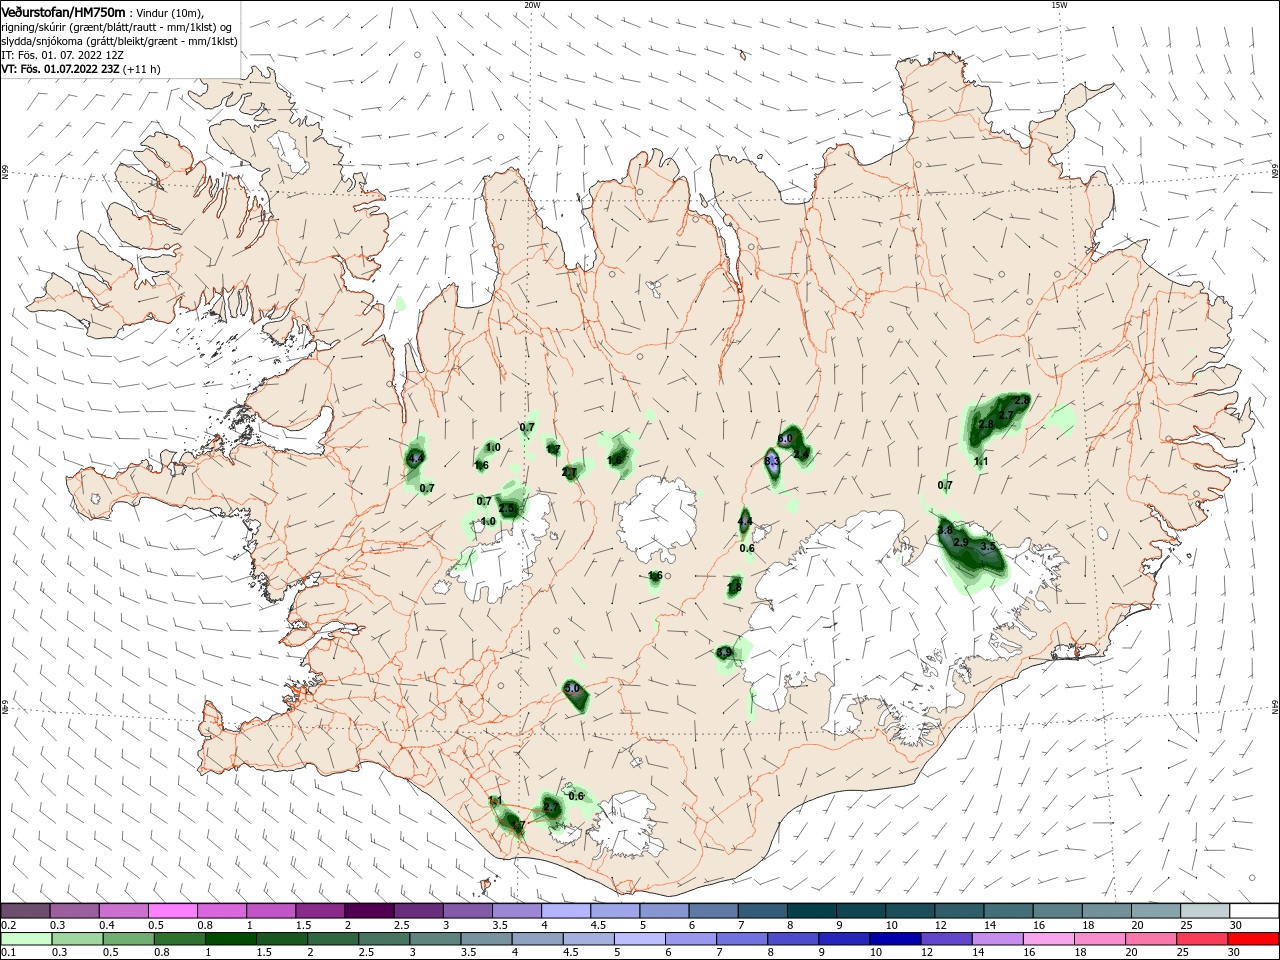
Task: Click the 15W longitude label
Action: click(x=1059, y=4)
